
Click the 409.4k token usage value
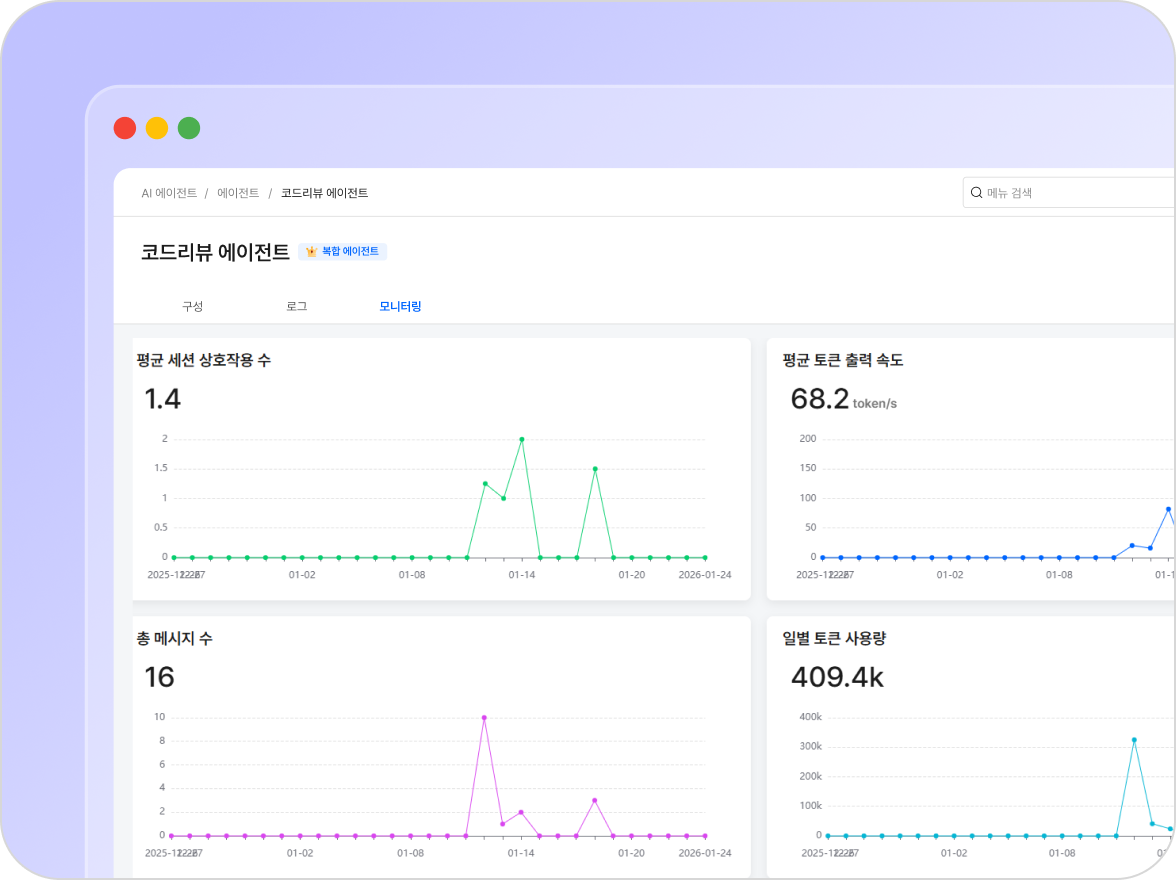tap(837, 677)
